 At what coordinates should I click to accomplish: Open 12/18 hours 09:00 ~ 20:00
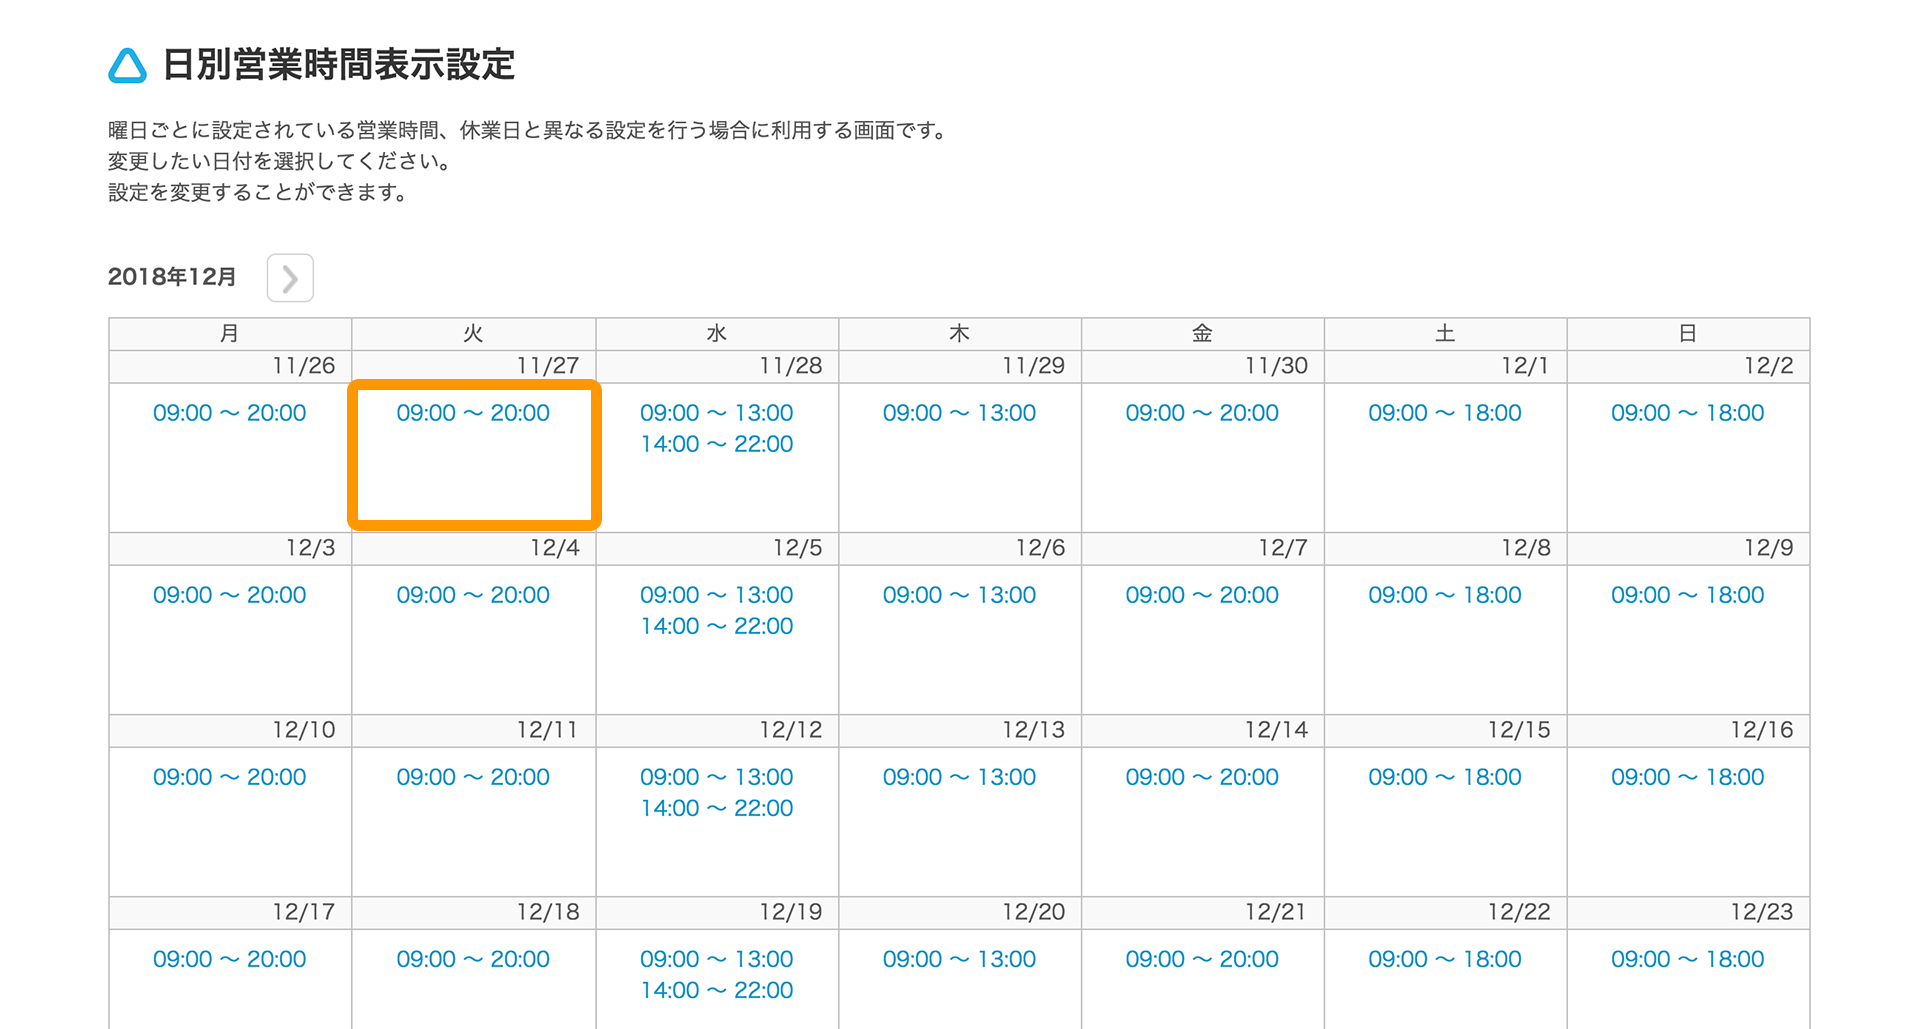pyautogui.click(x=473, y=959)
